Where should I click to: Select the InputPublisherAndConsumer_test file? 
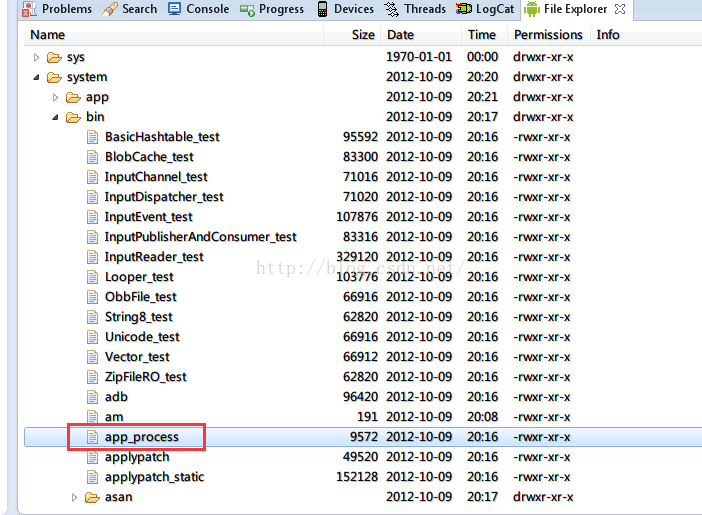[x=201, y=237]
